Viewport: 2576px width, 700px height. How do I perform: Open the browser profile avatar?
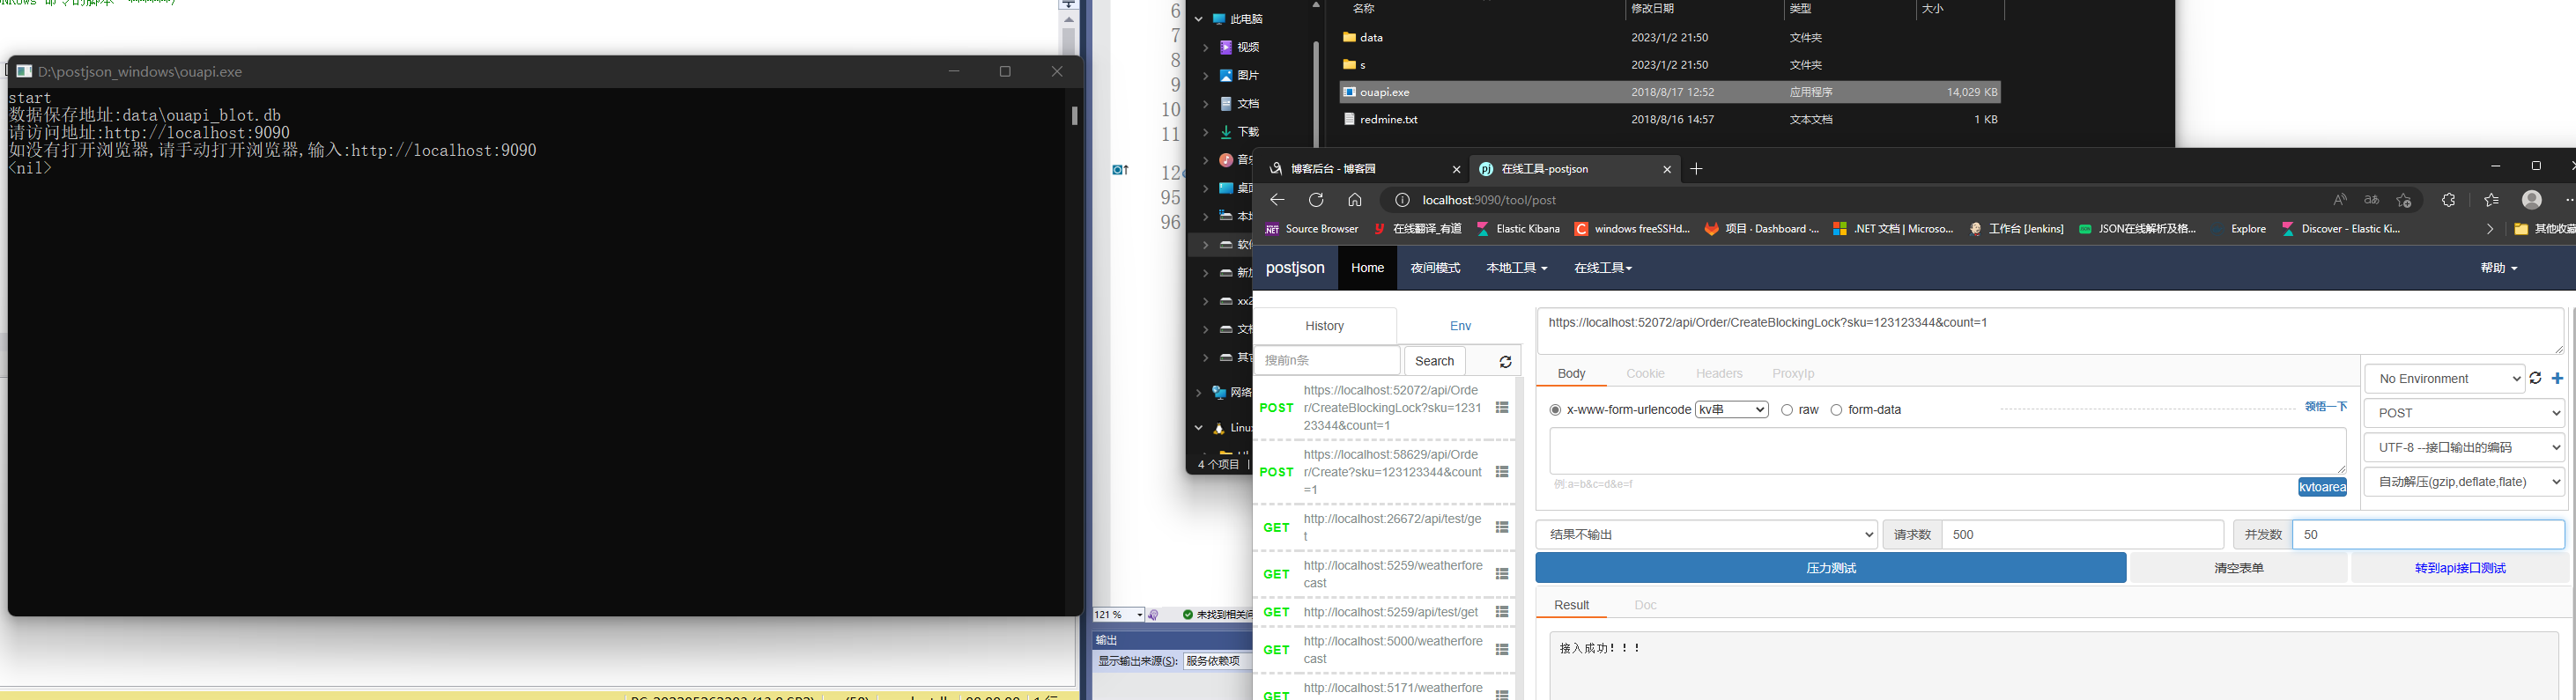(2532, 200)
